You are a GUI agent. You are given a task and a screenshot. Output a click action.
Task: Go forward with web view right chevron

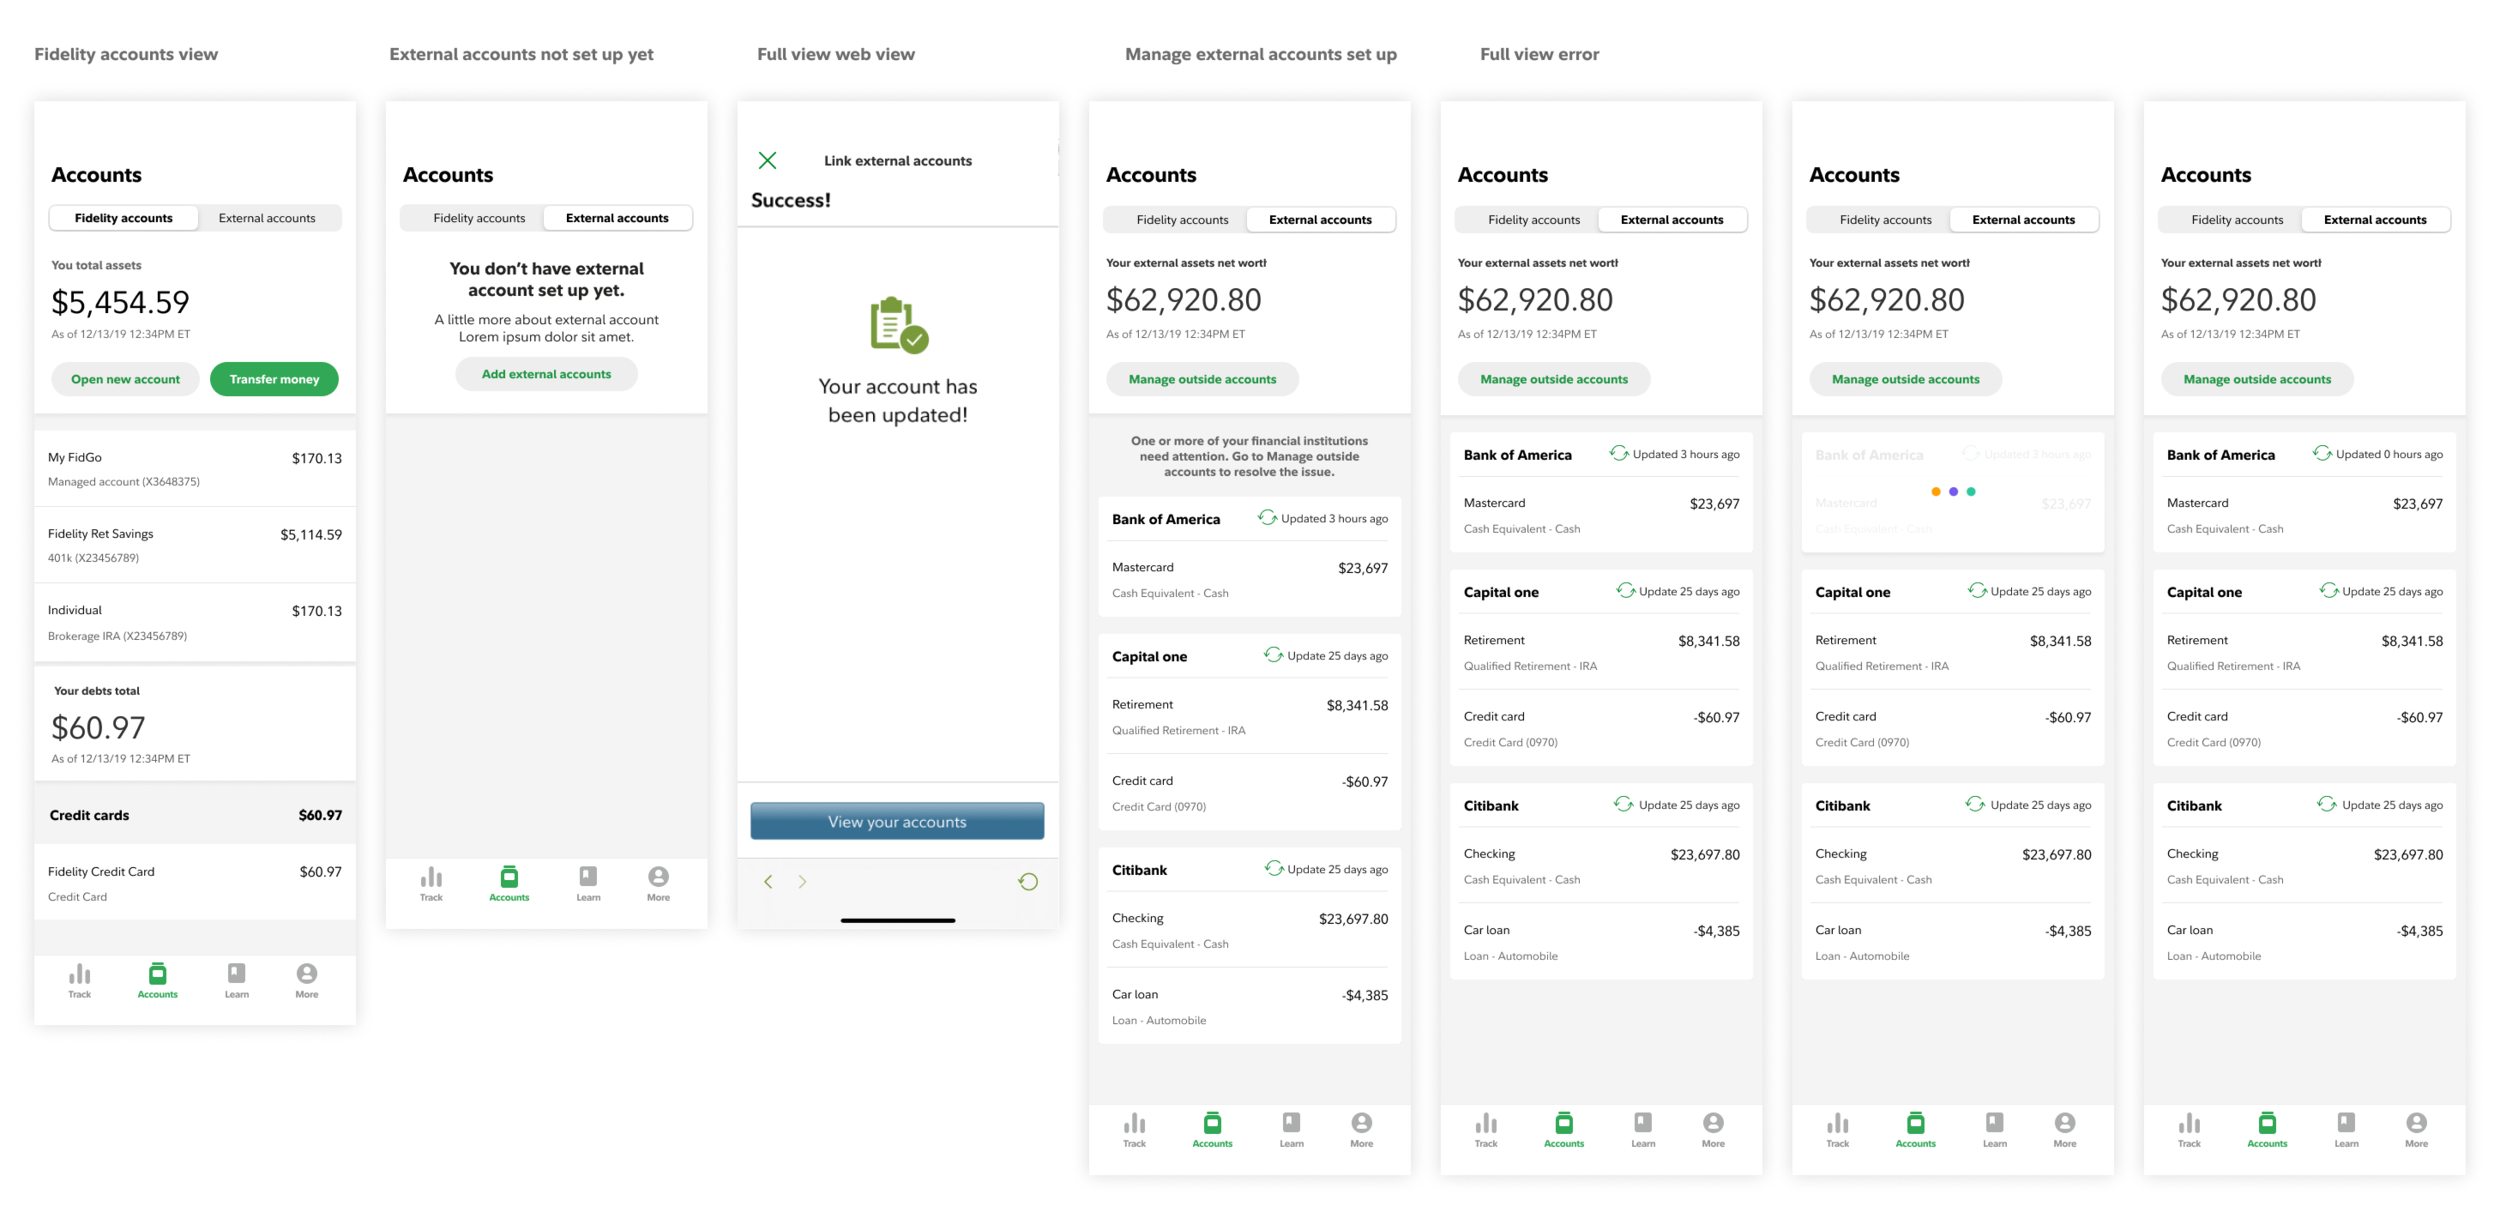802,881
